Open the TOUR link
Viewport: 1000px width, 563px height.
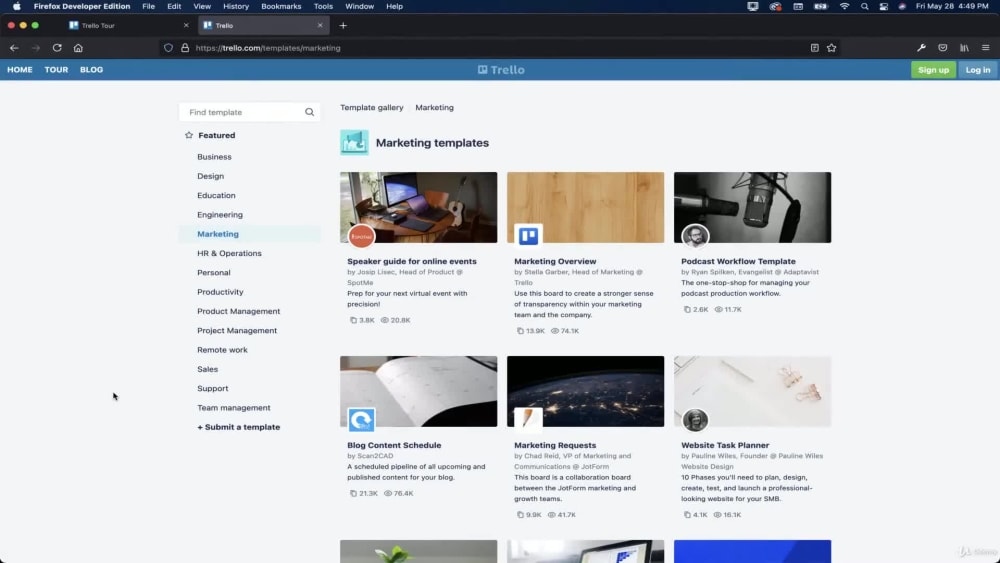tap(56, 70)
